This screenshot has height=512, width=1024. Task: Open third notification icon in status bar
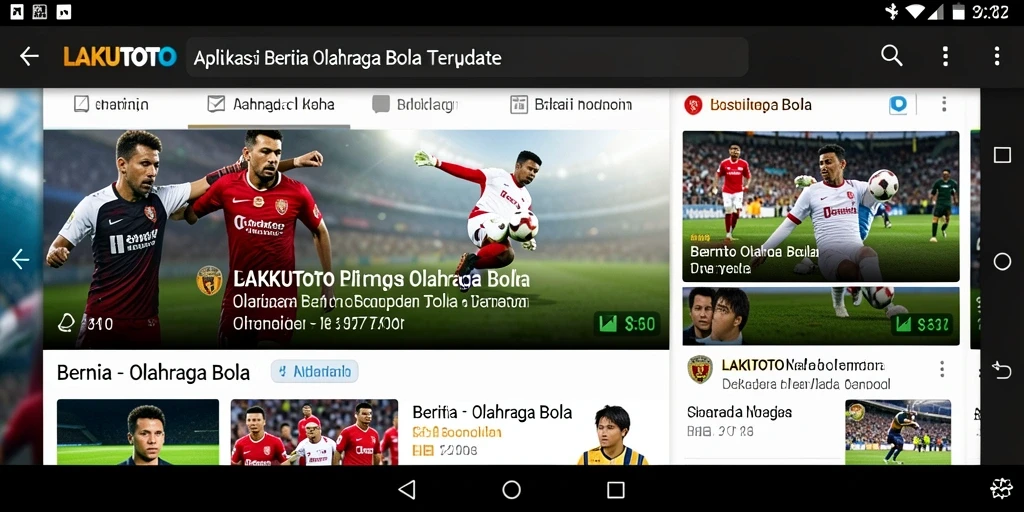tap(63, 12)
